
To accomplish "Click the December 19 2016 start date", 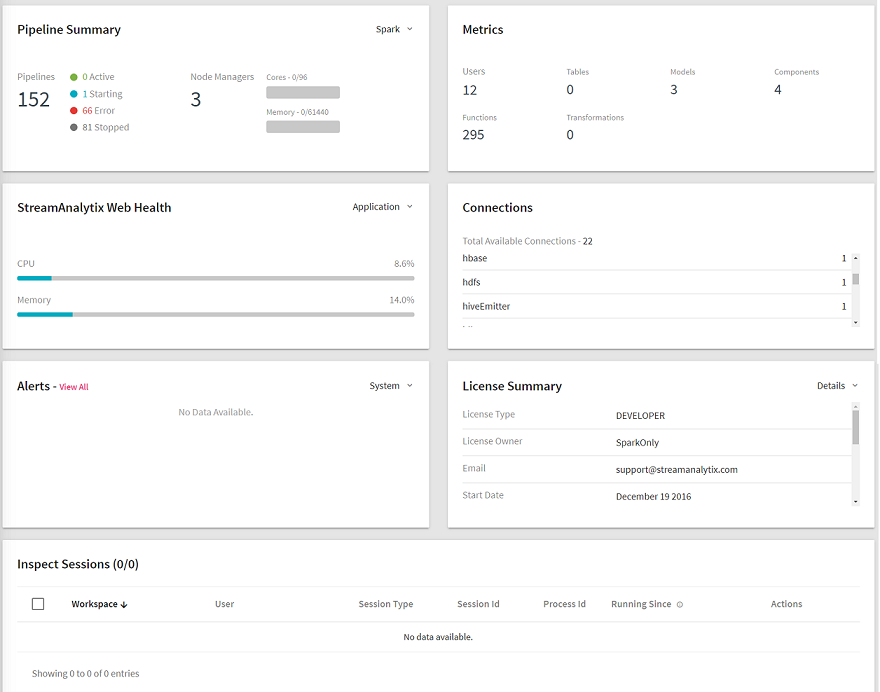I will pos(654,497).
